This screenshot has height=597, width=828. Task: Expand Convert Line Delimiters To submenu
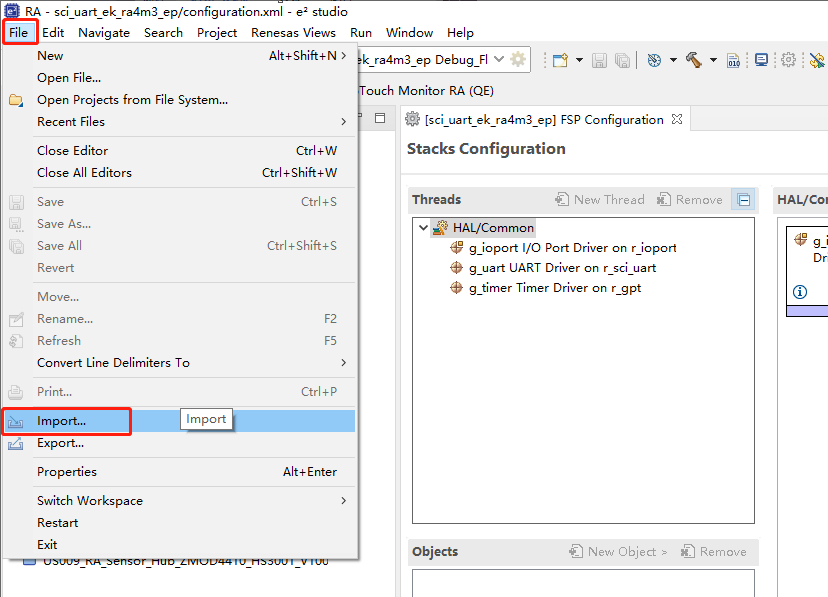[x=180, y=363]
